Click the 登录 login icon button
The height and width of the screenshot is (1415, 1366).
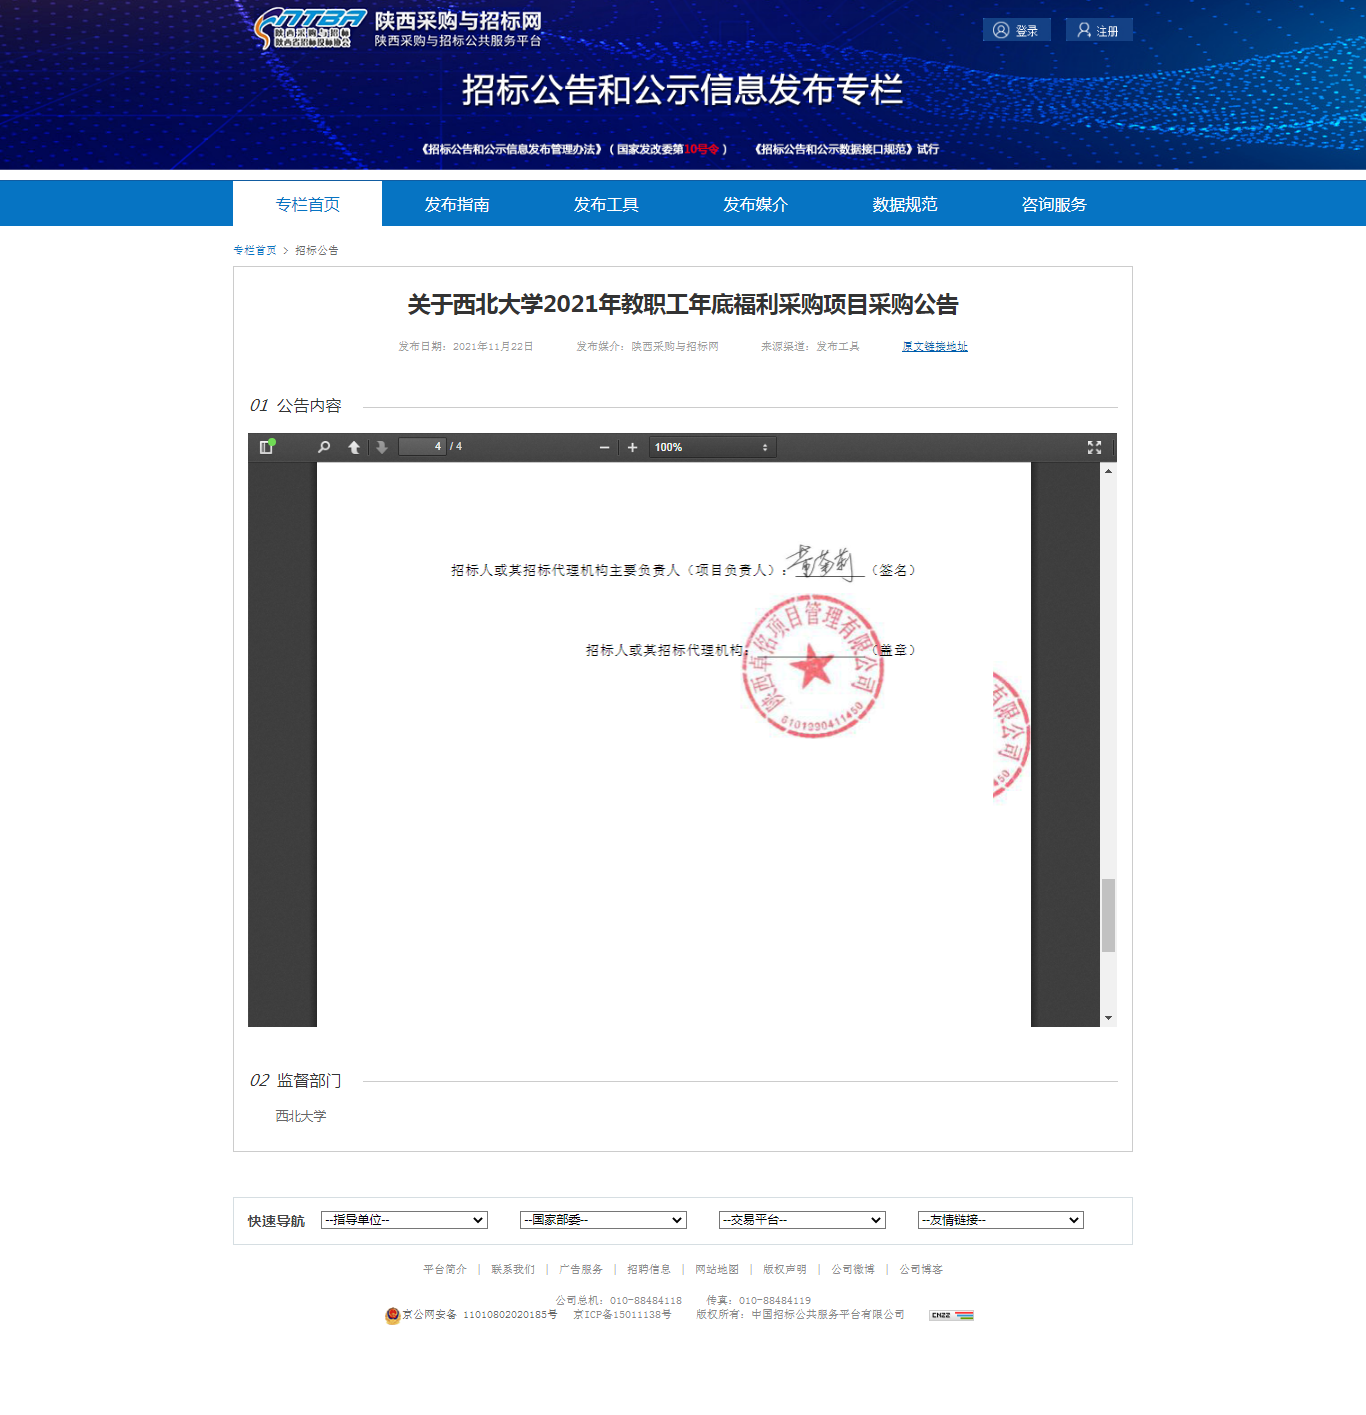[1016, 30]
